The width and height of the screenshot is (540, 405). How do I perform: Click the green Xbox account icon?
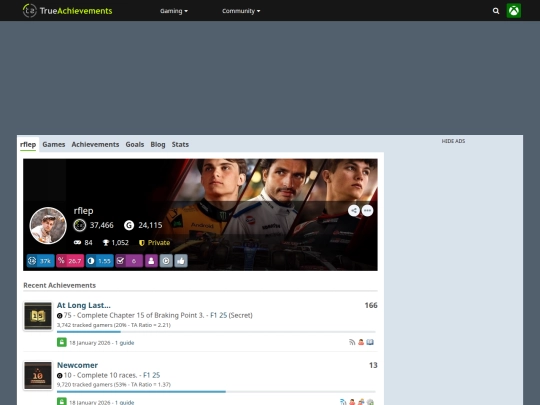pos(513,11)
